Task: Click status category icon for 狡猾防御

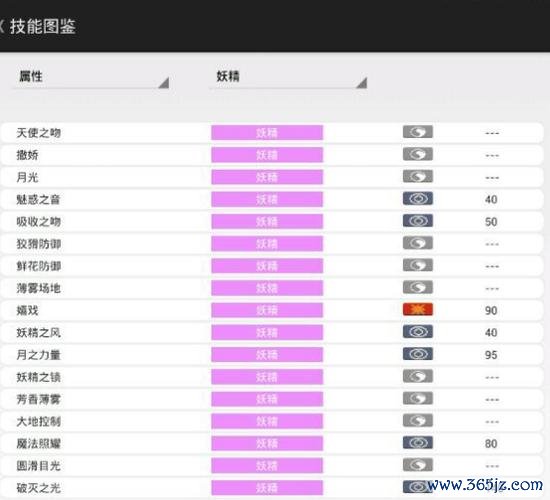Action: point(417,243)
